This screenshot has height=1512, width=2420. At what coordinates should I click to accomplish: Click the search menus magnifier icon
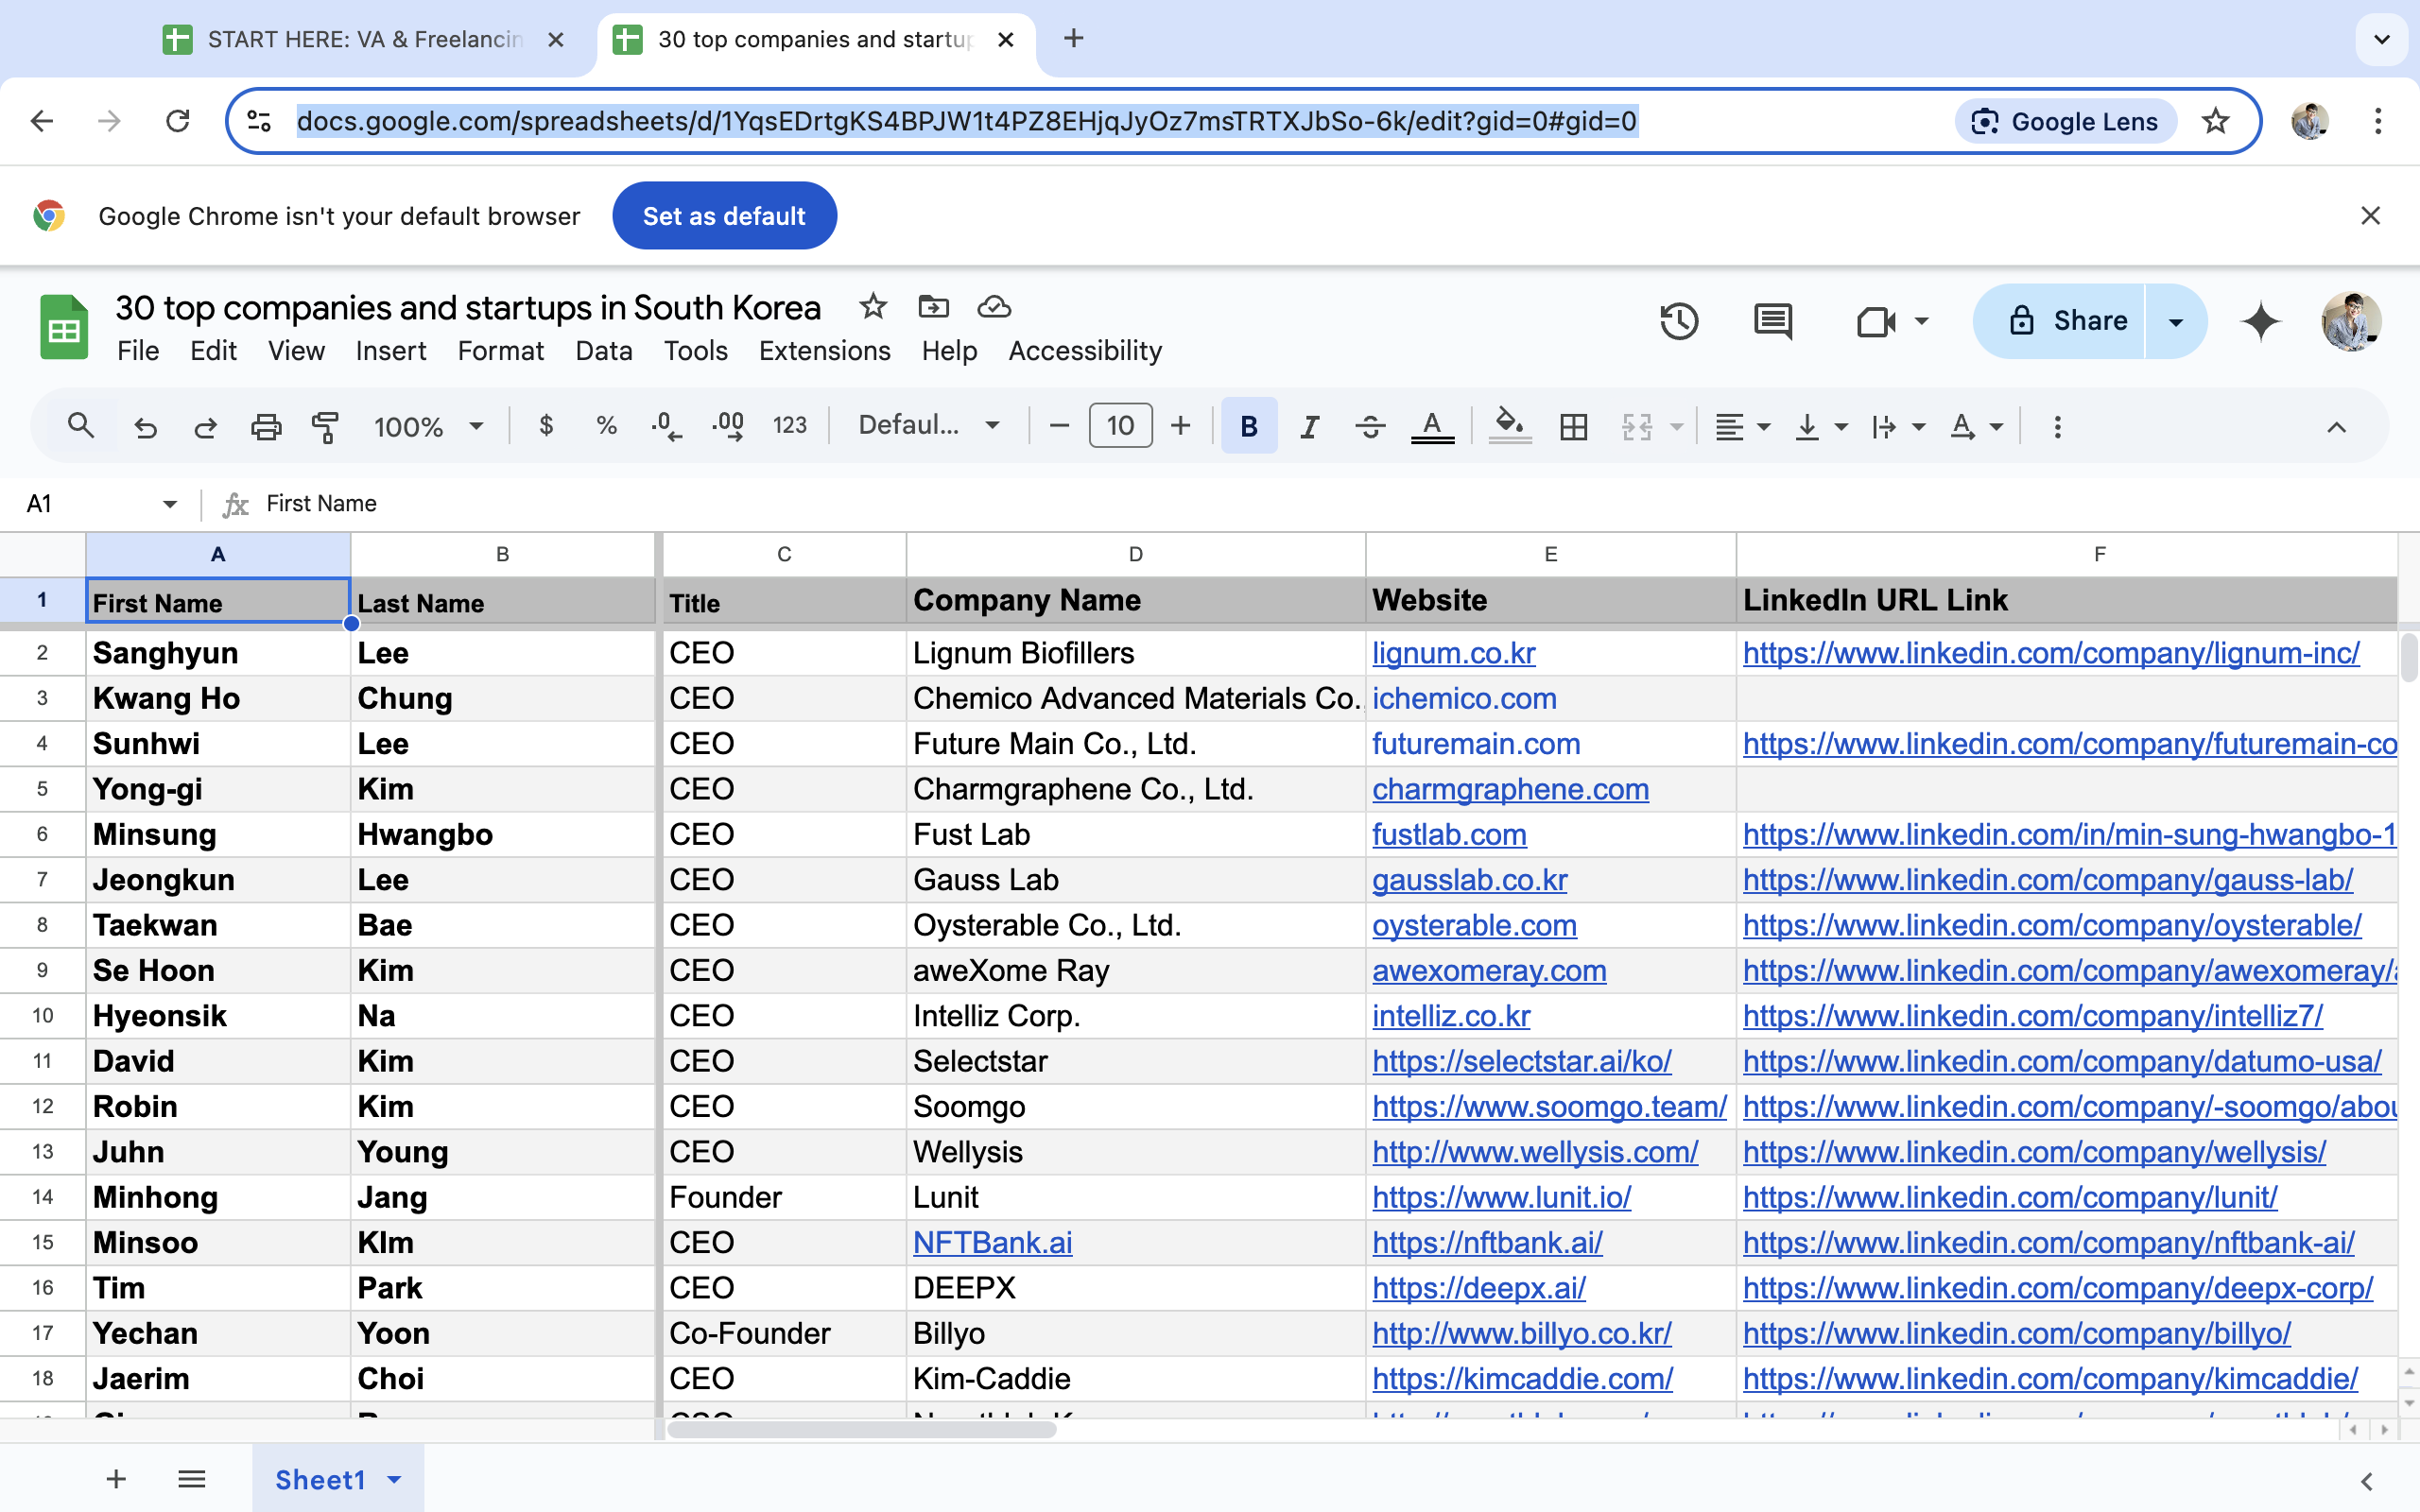pyautogui.click(x=81, y=426)
